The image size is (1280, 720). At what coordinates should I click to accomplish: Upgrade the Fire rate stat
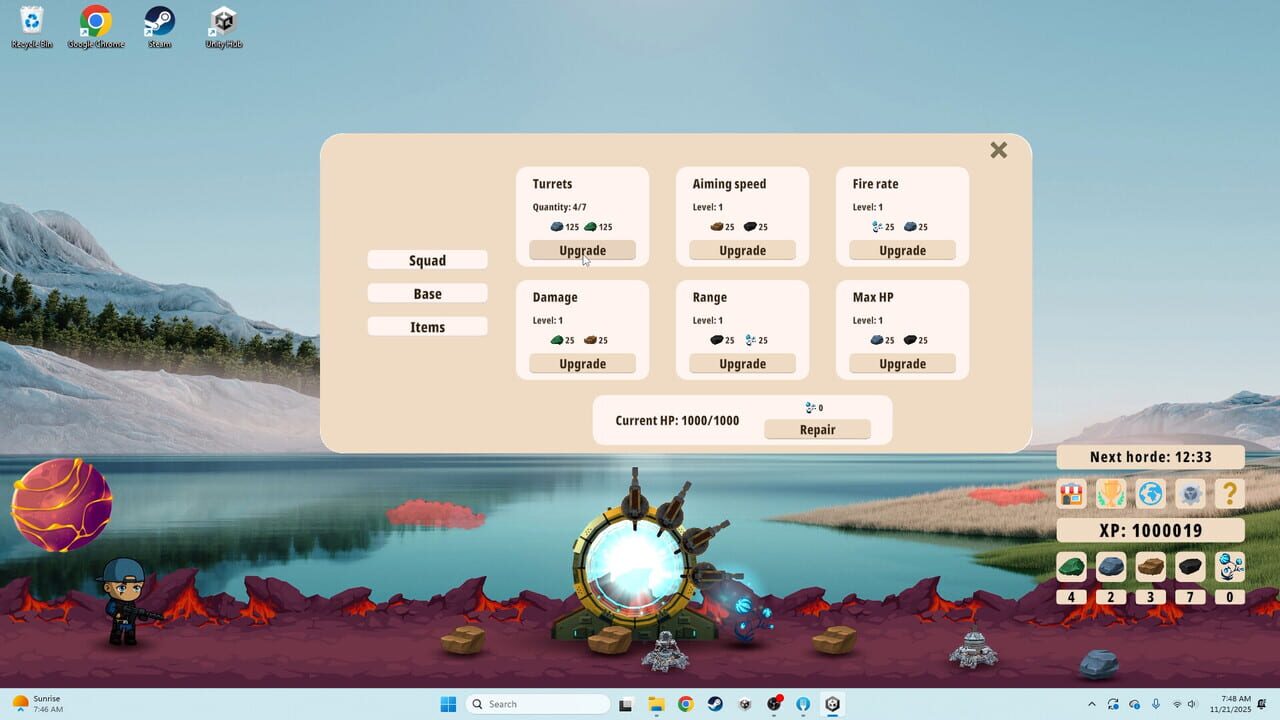(x=902, y=250)
